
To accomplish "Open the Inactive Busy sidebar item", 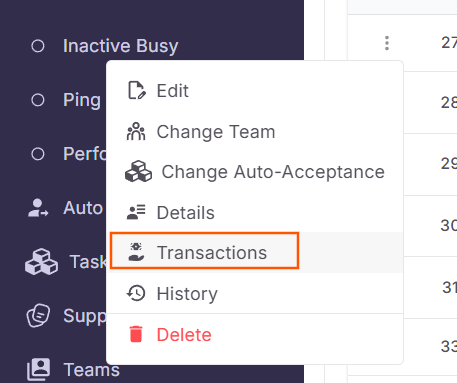I will 120,46.
